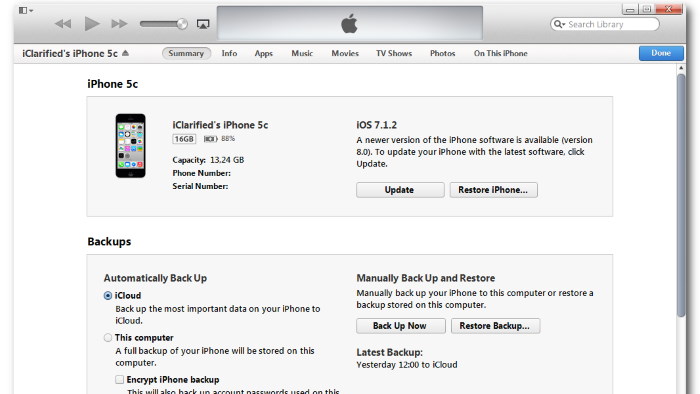The width and height of the screenshot is (700, 394).
Task: Click the vertical scrollbar thumb
Action: [x=681, y=195]
